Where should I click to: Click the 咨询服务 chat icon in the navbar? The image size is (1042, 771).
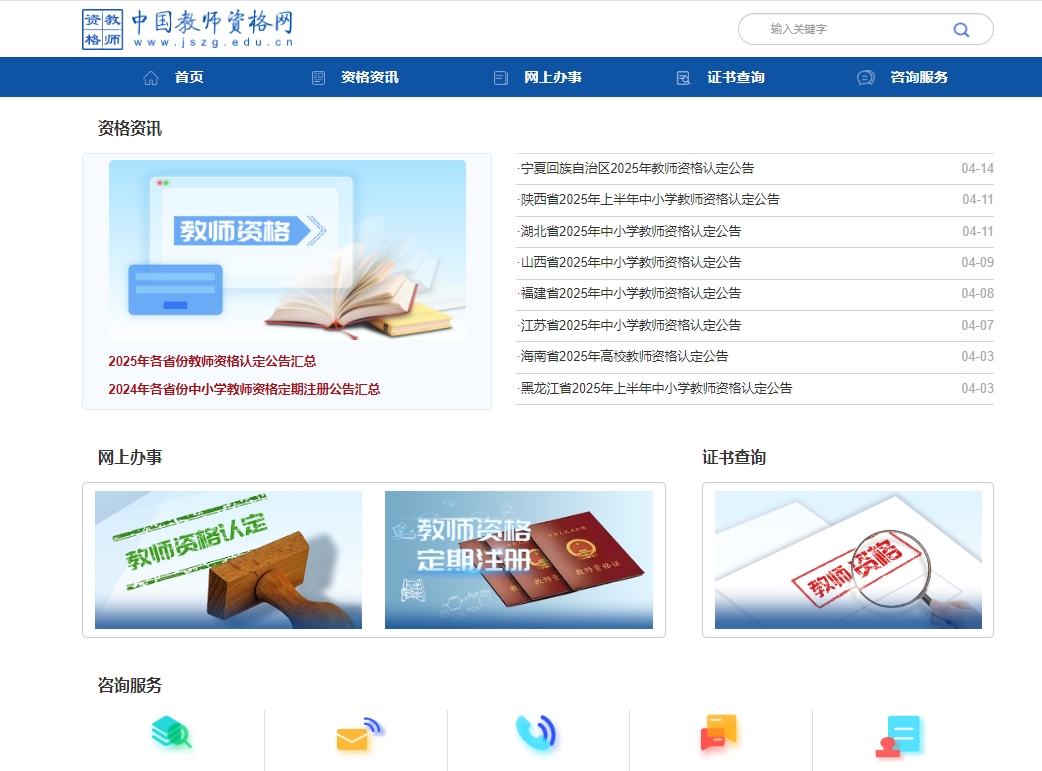click(864, 76)
